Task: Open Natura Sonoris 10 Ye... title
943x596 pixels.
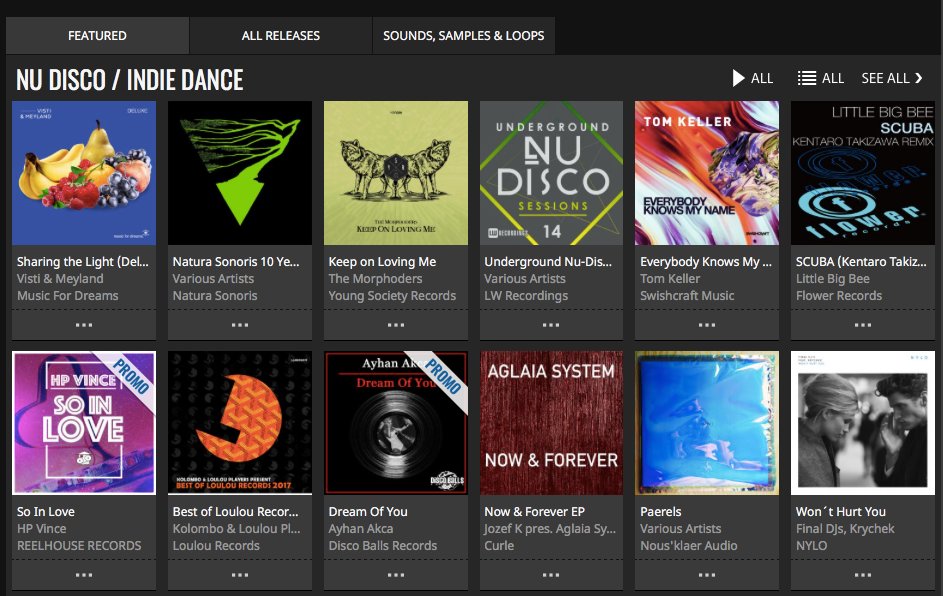Action: [236, 262]
